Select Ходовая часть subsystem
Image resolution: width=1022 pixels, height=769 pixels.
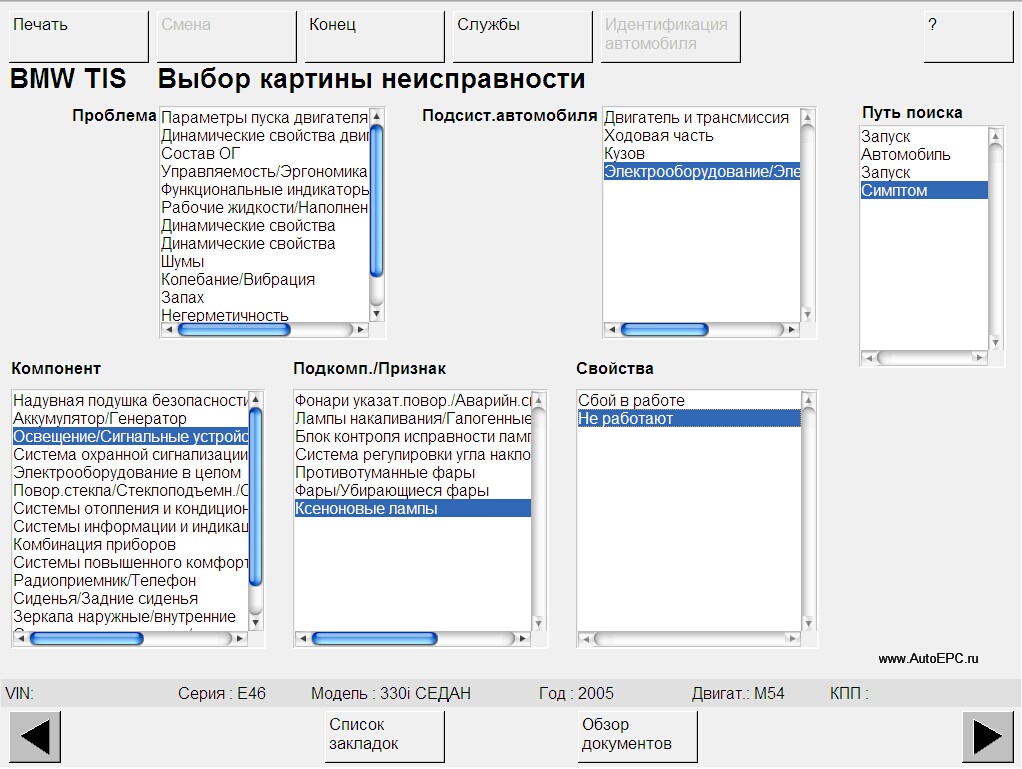[x=701, y=136]
